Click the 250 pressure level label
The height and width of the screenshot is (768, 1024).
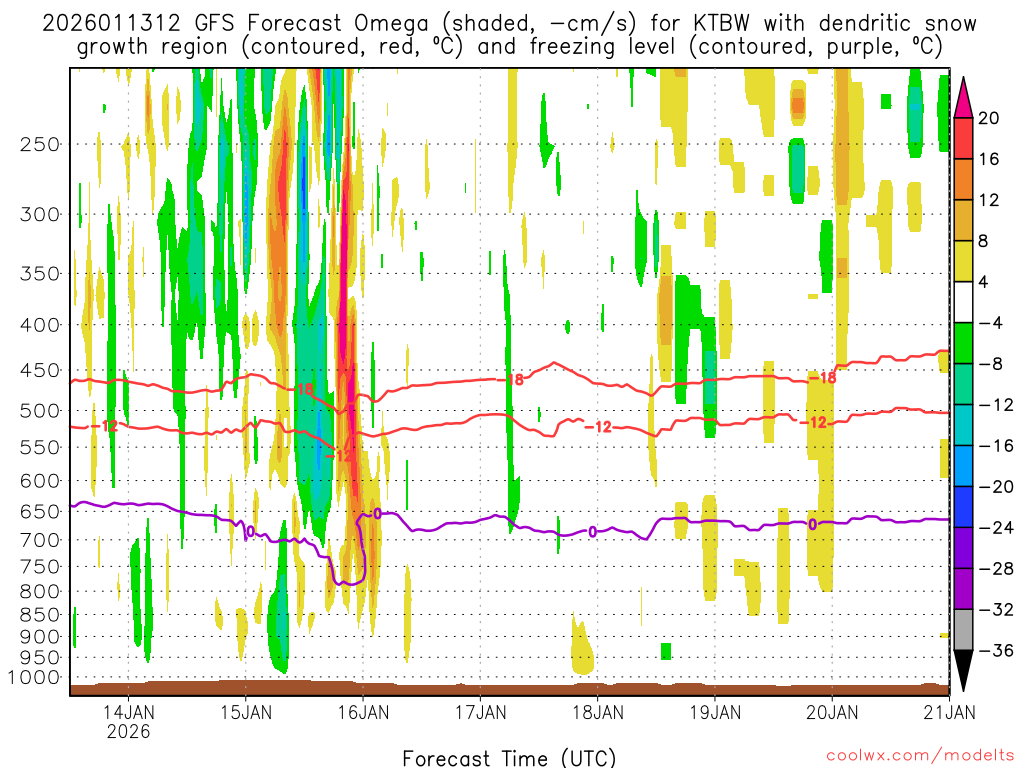point(40,144)
